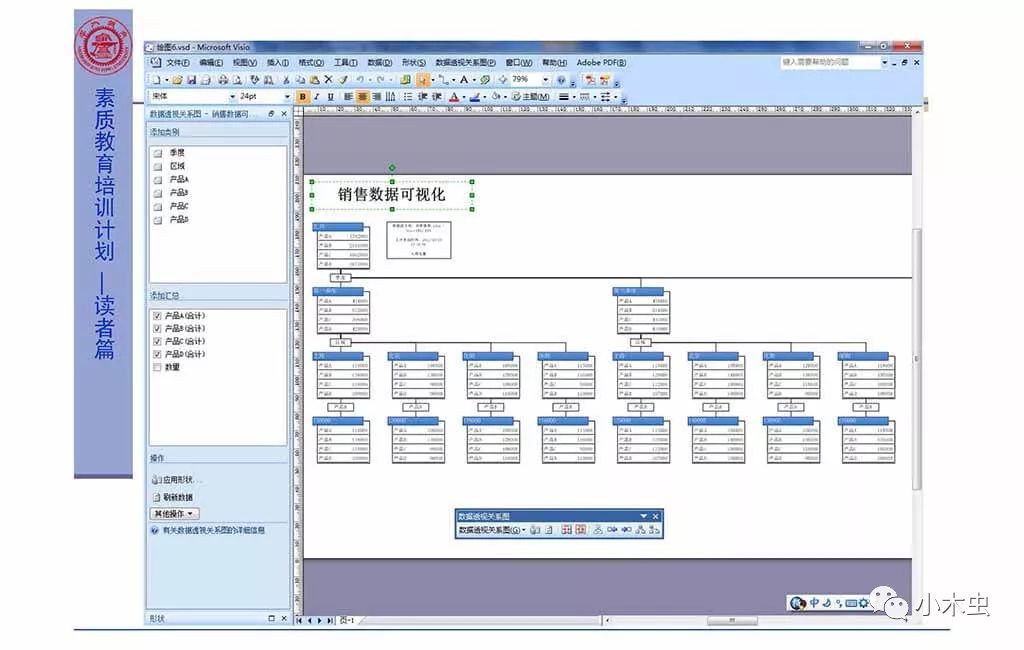Click the Align Center icon
The width and height of the screenshot is (1024, 650).
(363, 97)
